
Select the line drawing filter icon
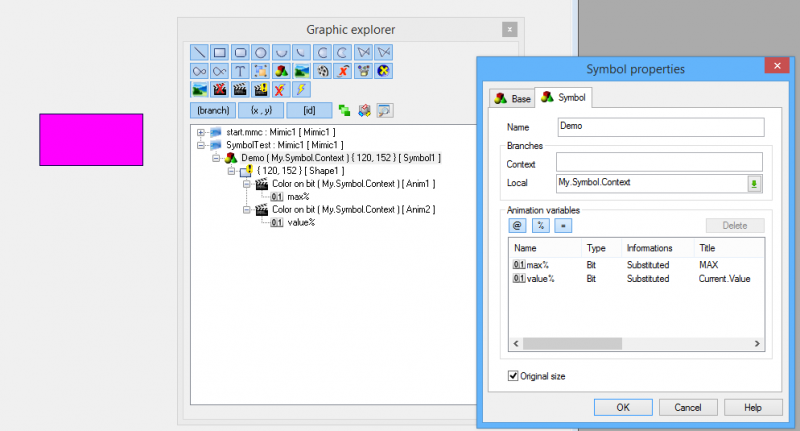point(199,53)
